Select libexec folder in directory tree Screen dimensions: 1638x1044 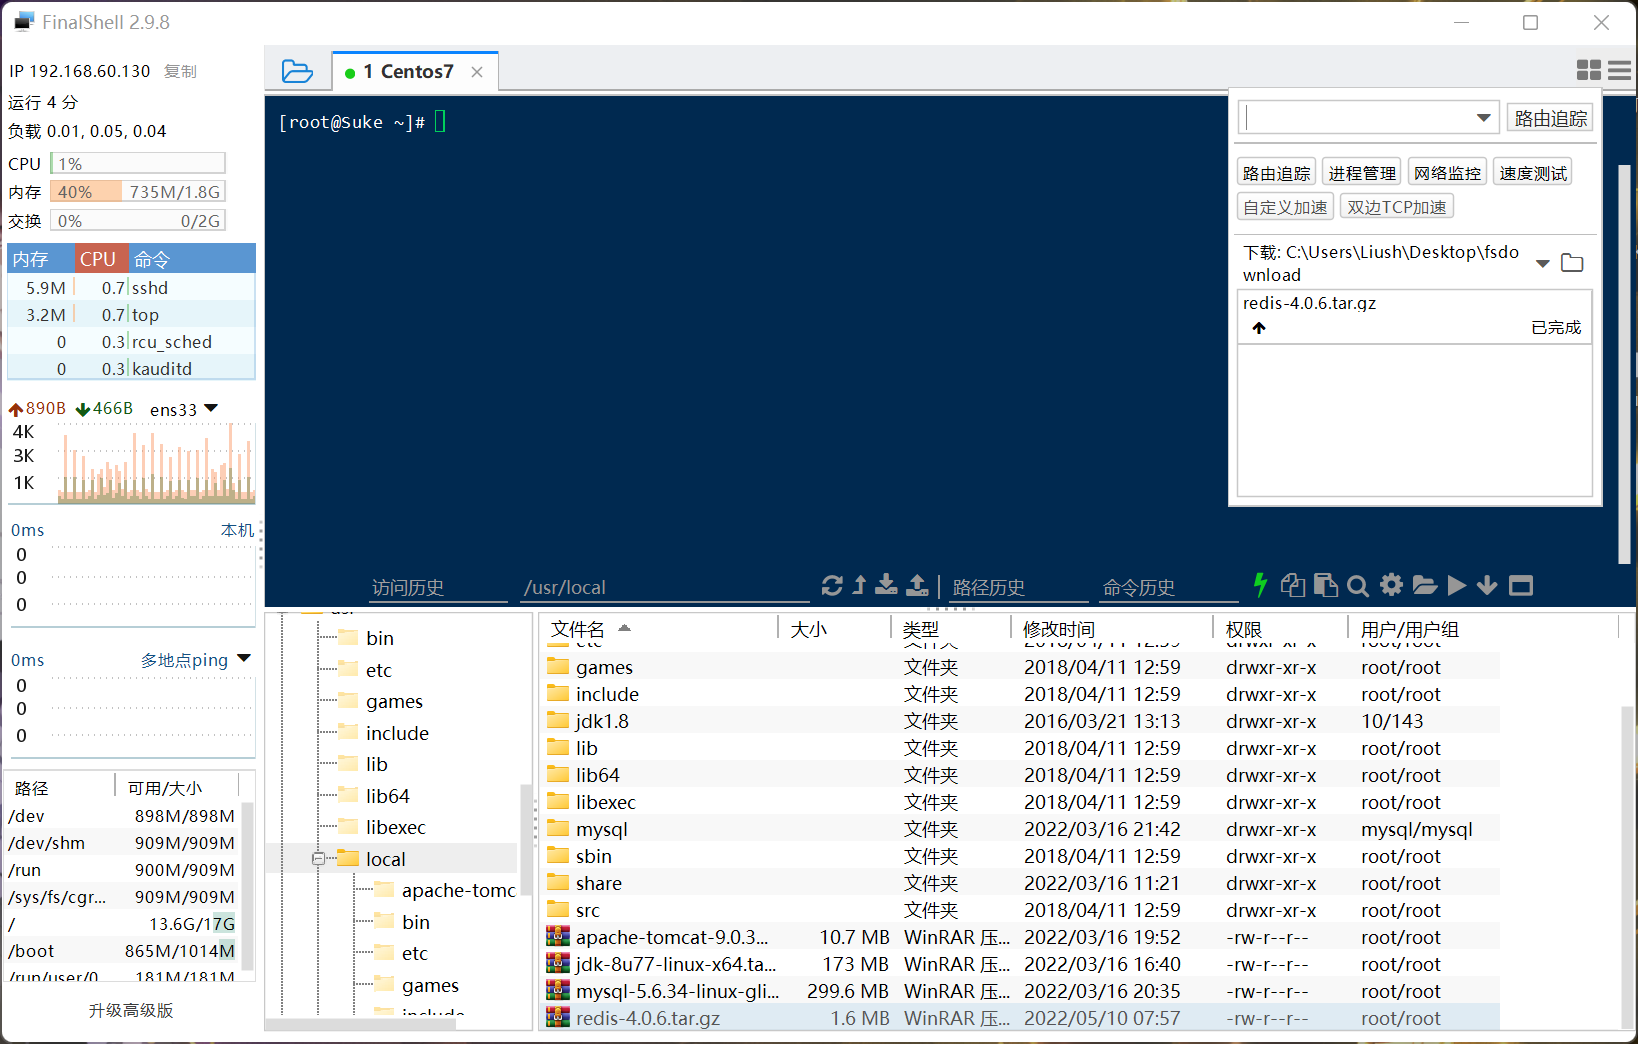pos(383,827)
